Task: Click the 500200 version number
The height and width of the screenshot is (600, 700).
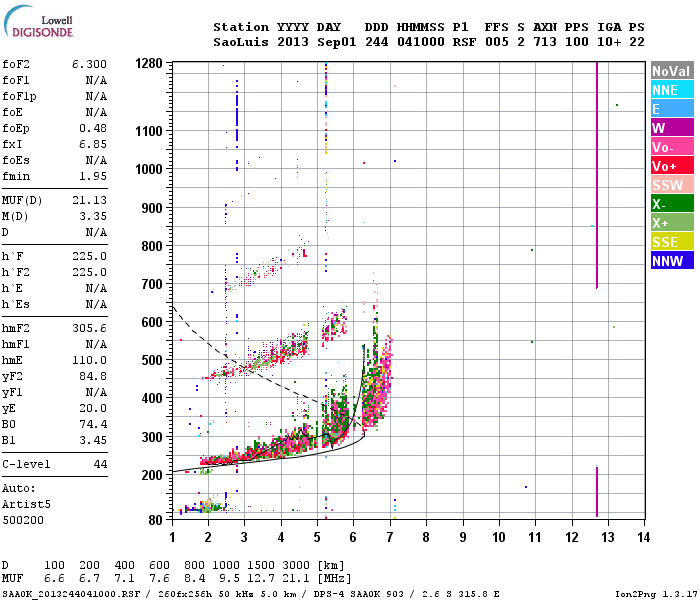Action: pos(23,520)
